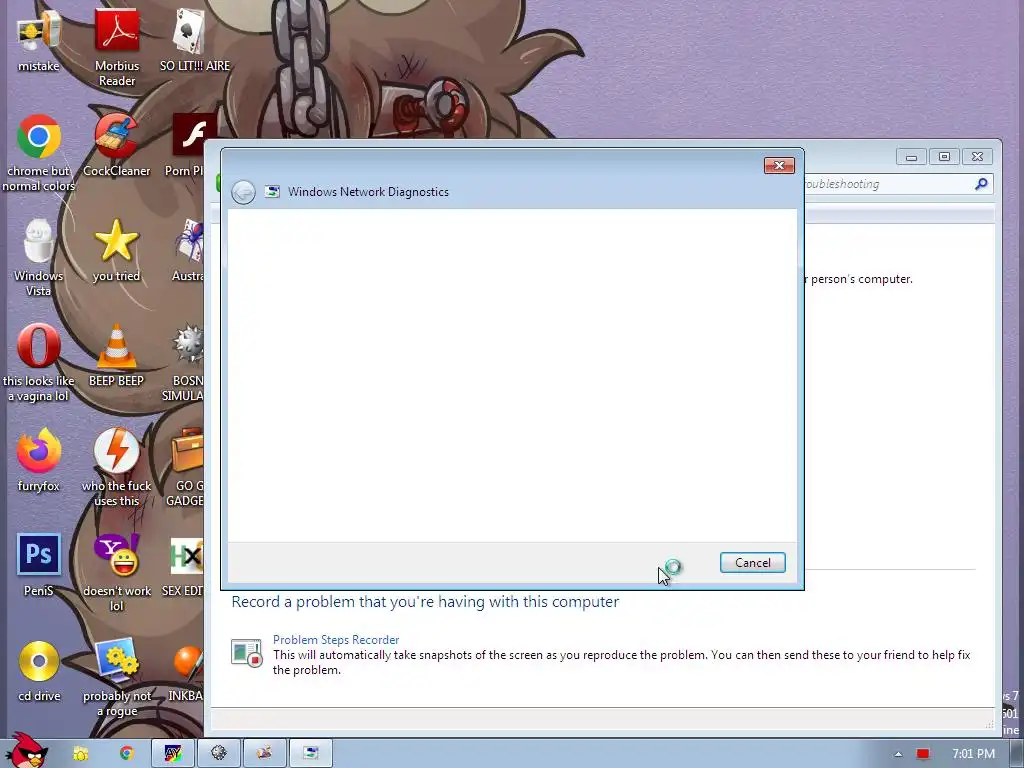Open the 'mistake' desktop icon

click(39, 42)
